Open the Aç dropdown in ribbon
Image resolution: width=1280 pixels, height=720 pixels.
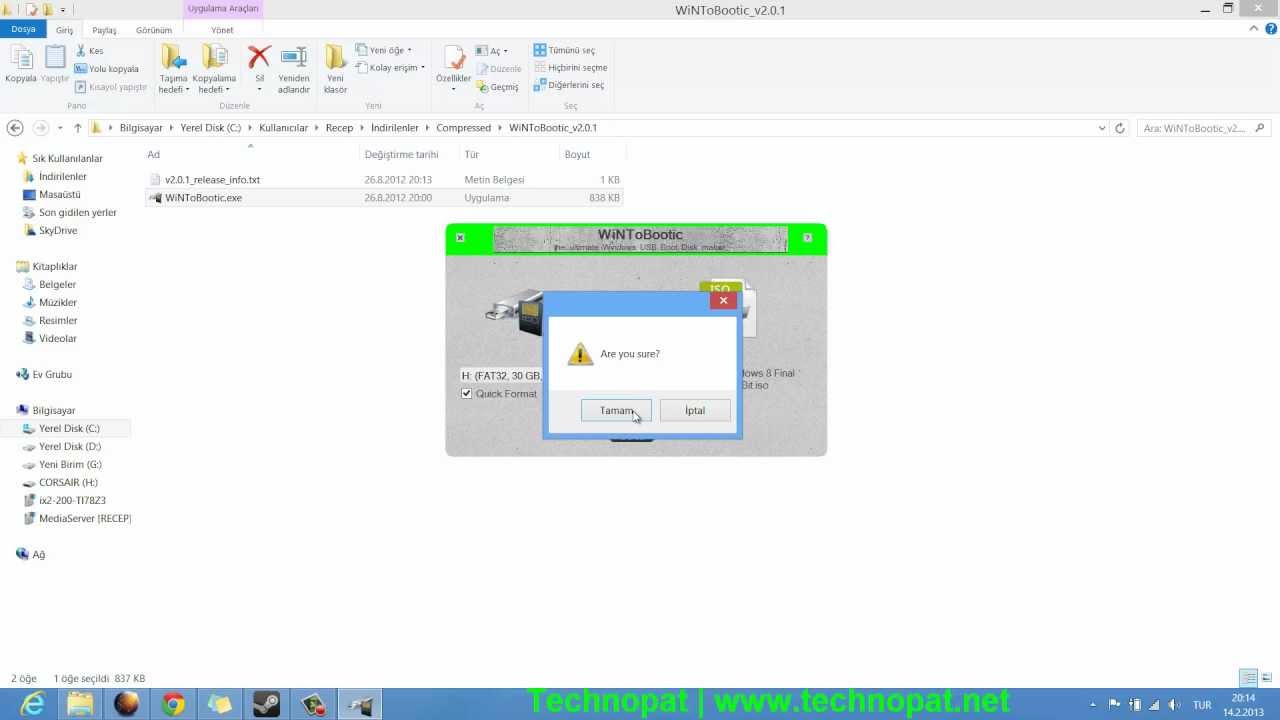pos(492,51)
